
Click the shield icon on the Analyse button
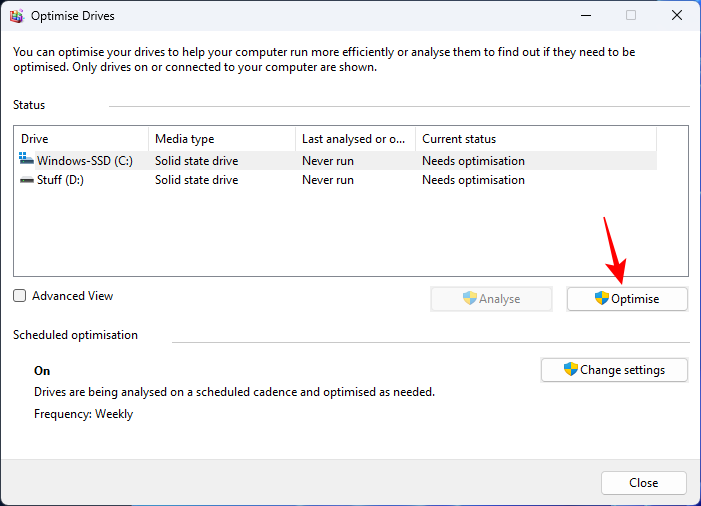(470, 298)
